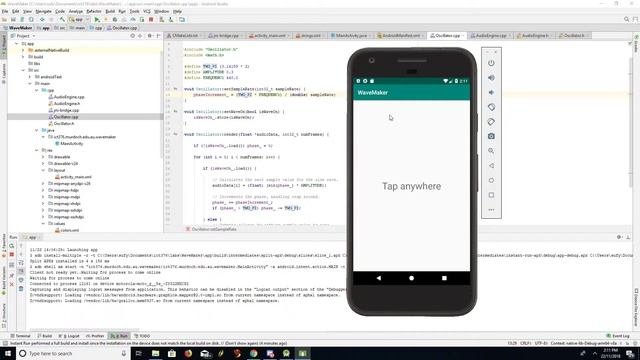The image size is (640, 360).
Task: Click the emulator volume down icon
Action: pos(491,92)
